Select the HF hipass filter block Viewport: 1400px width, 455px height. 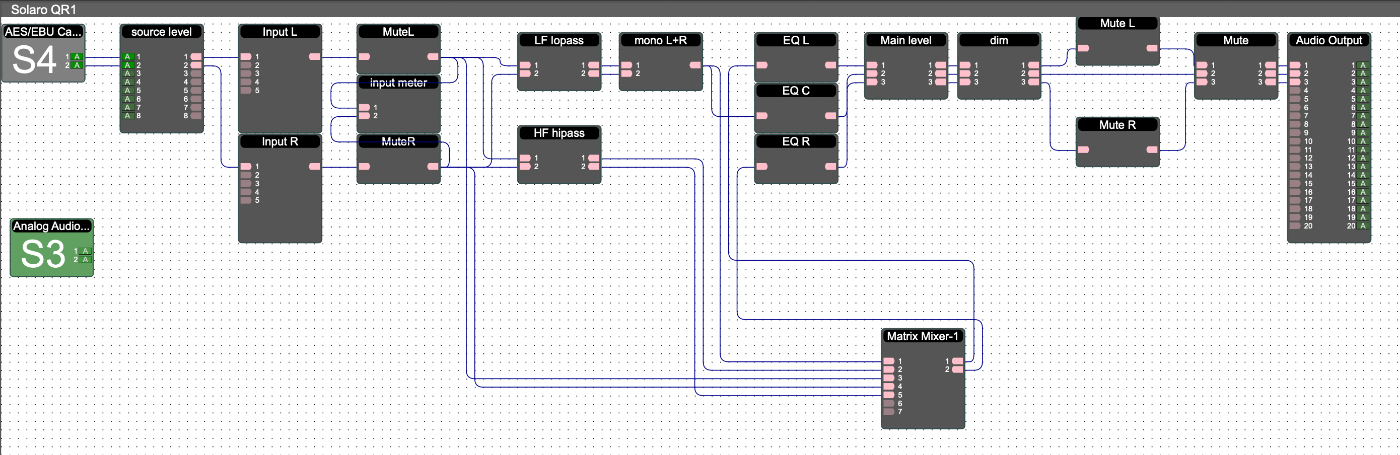coord(558,132)
